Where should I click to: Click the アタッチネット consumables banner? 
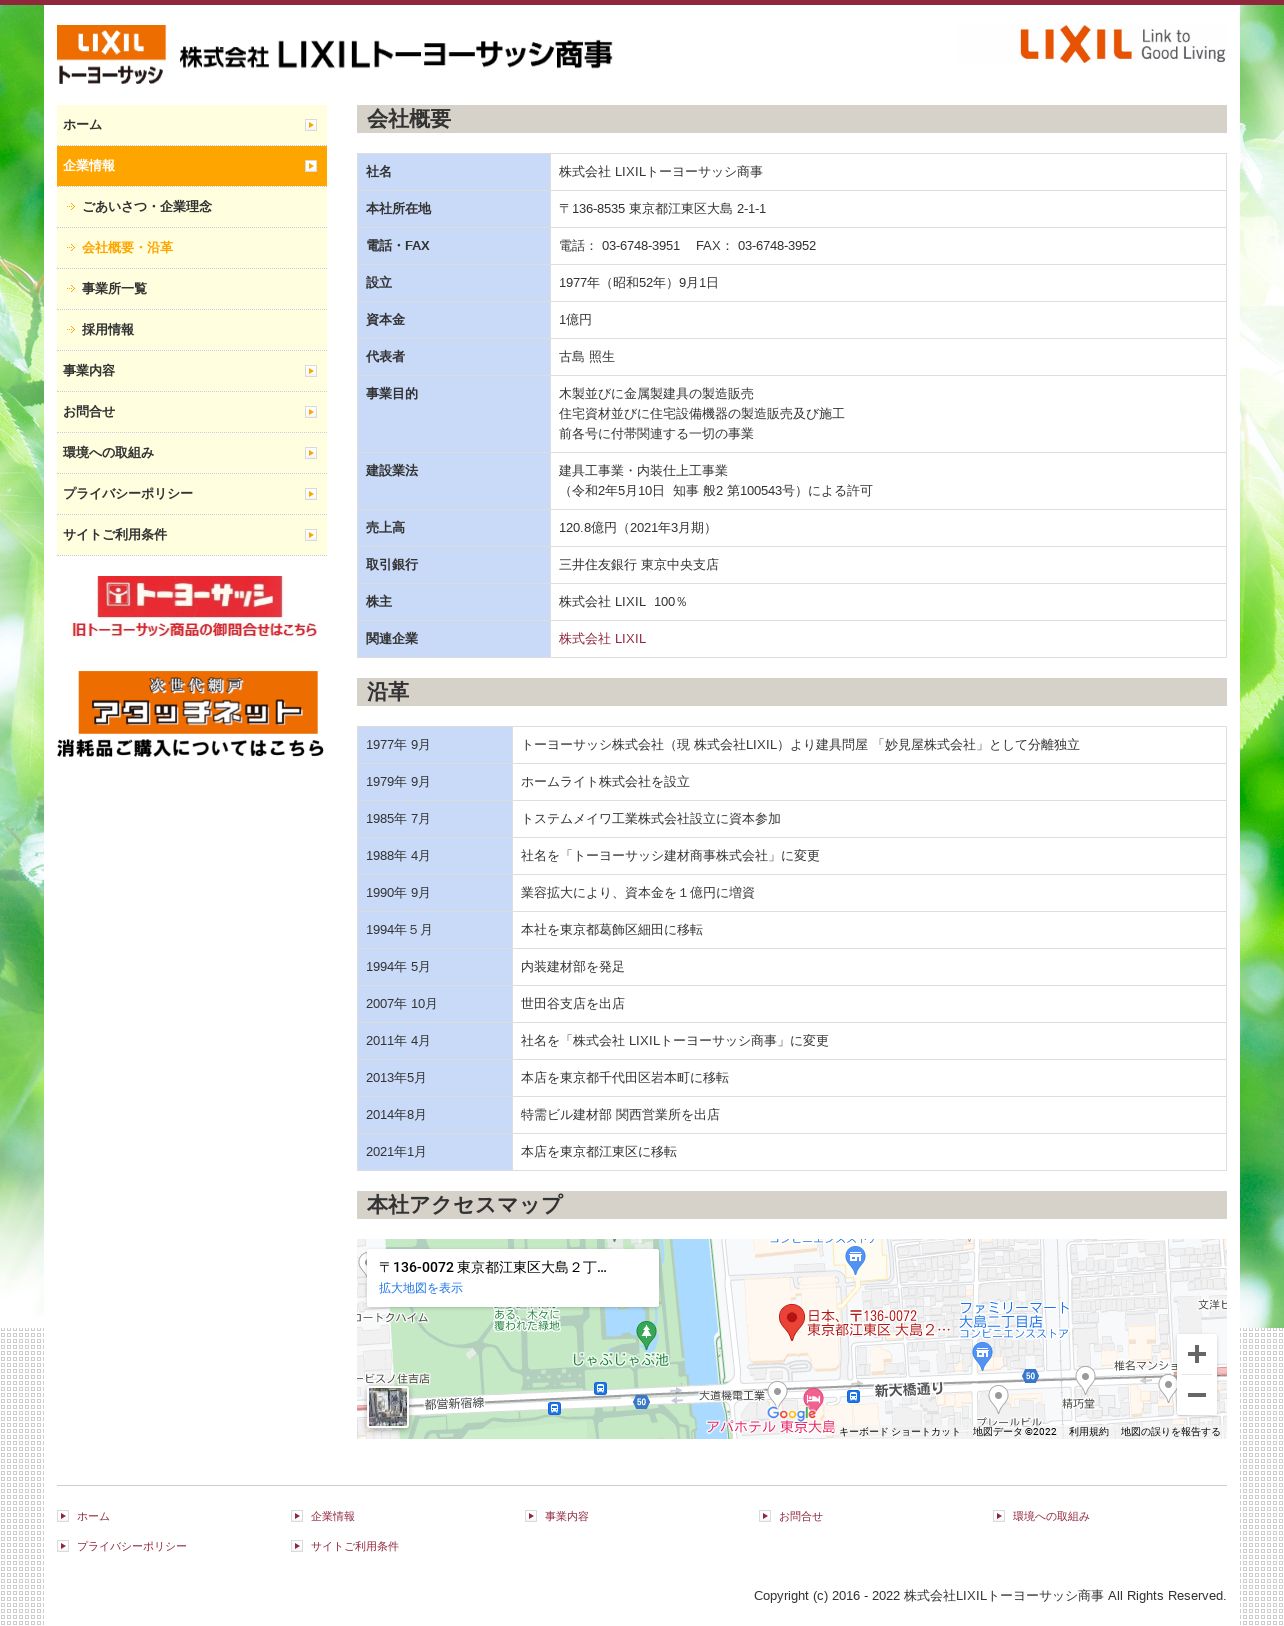(x=191, y=714)
